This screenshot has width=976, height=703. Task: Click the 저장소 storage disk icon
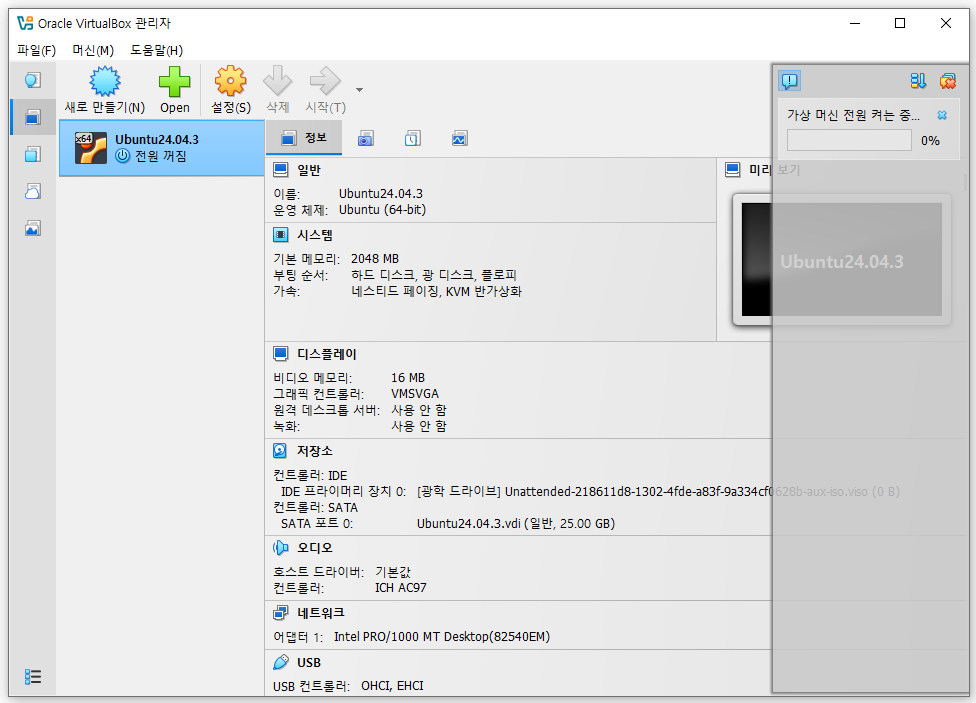click(x=281, y=451)
